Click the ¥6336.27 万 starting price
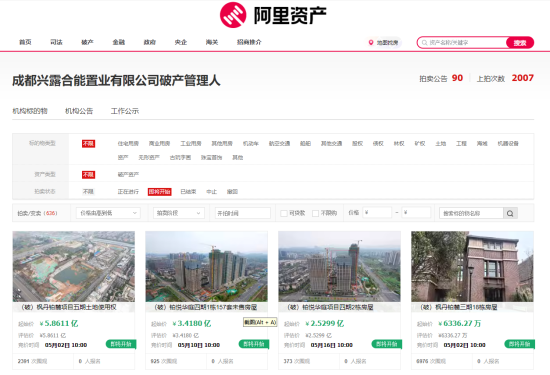 460,323
